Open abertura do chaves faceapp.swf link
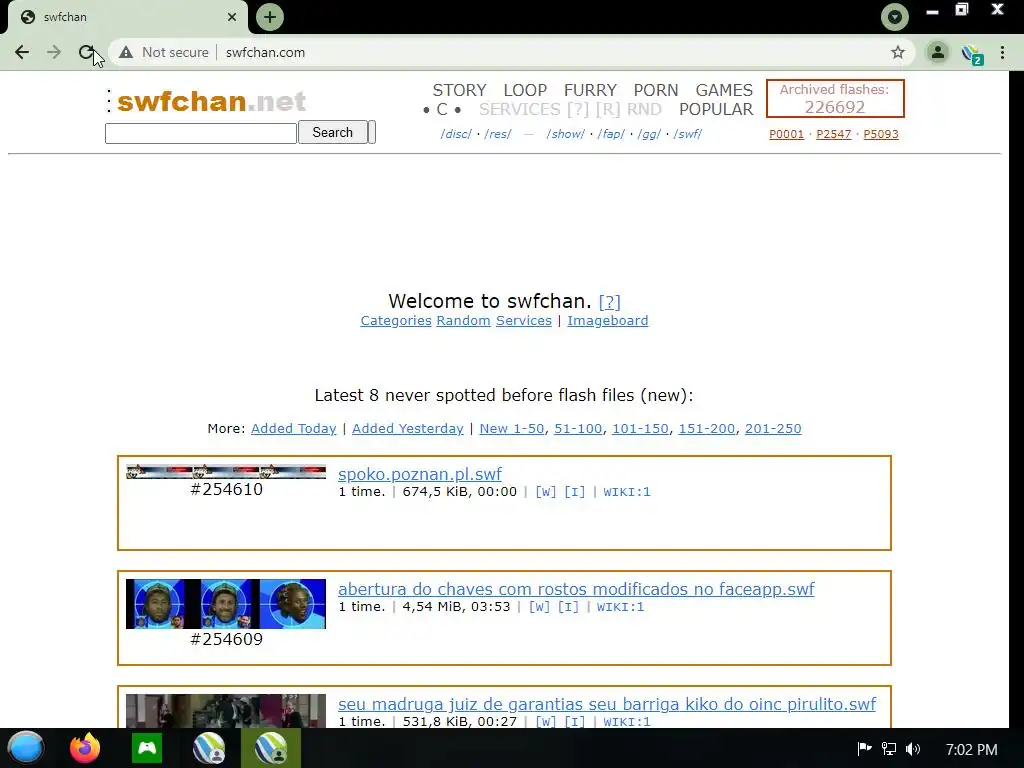The height and width of the screenshot is (768, 1024). [x=576, y=589]
